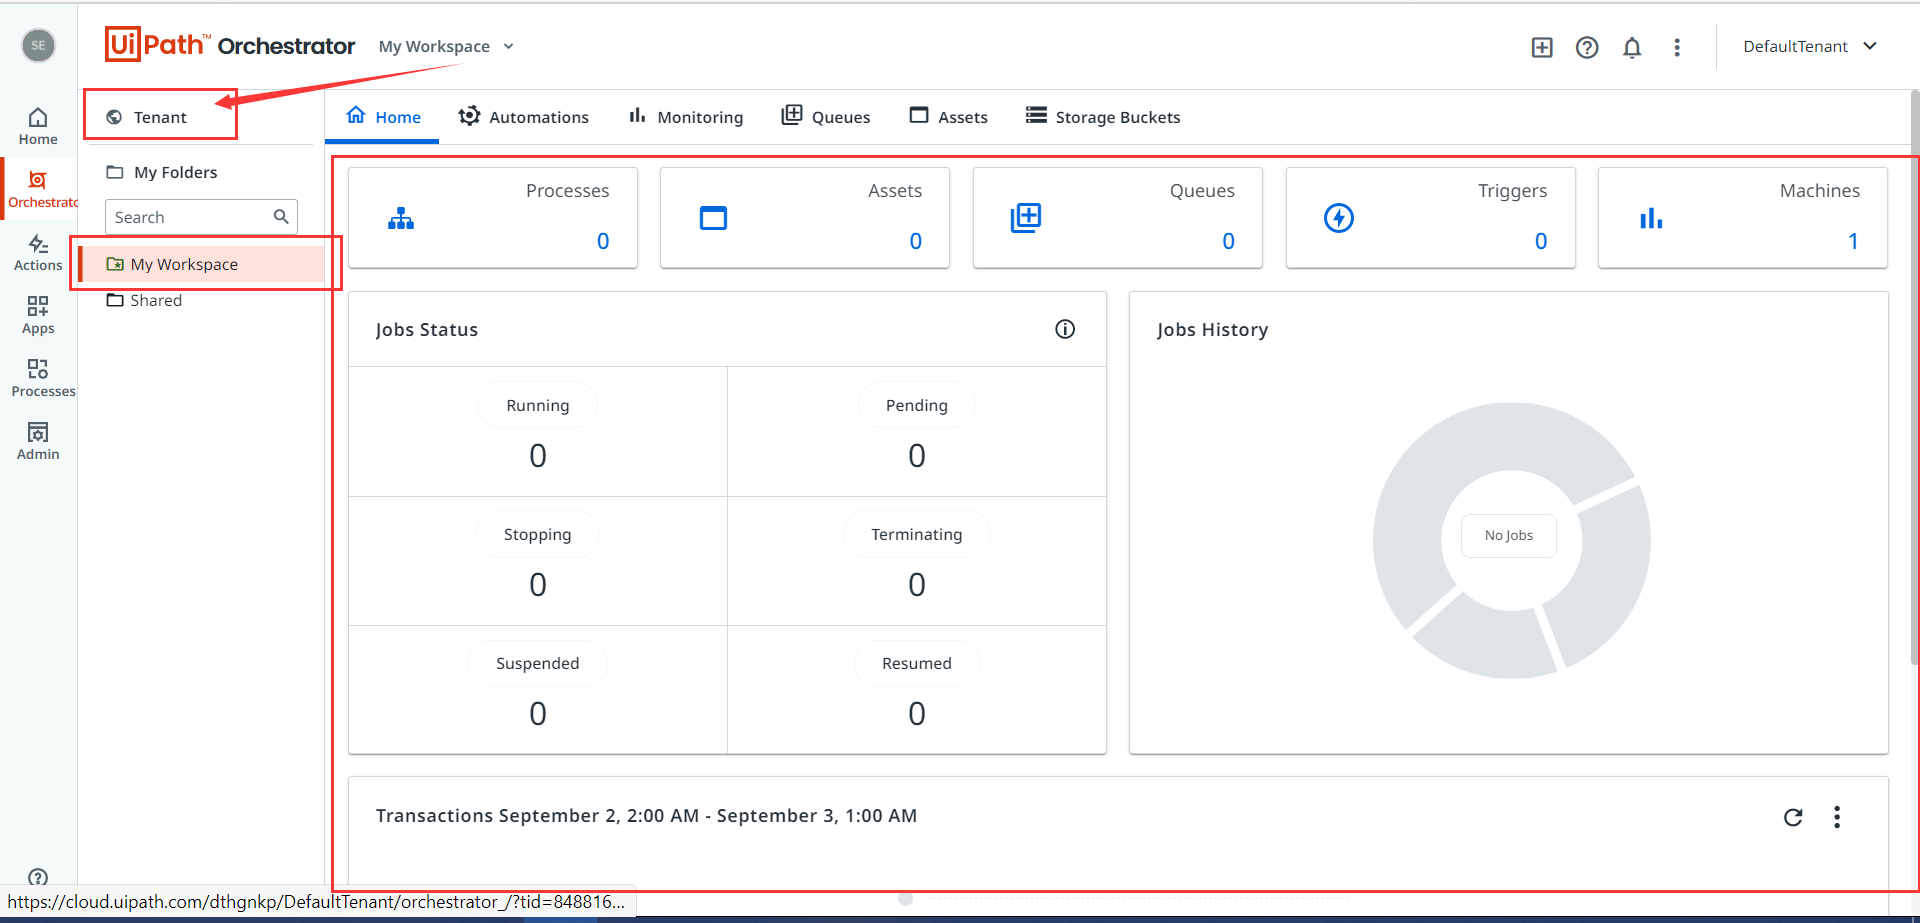The width and height of the screenshot is (1920, 923).
Task: Click the Pending jobs status
Action: click(x=917, y=405)
